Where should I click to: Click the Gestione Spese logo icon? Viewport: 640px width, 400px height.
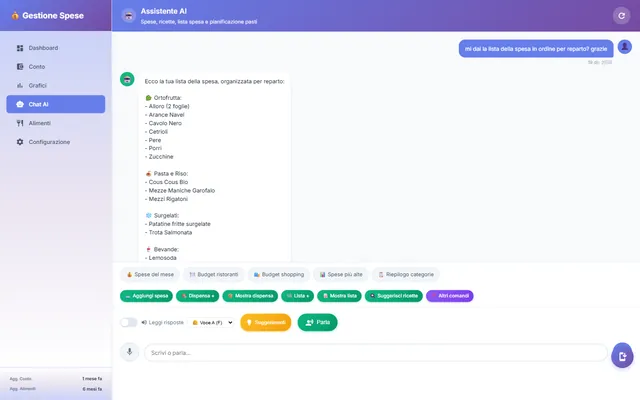coord(15,16)
